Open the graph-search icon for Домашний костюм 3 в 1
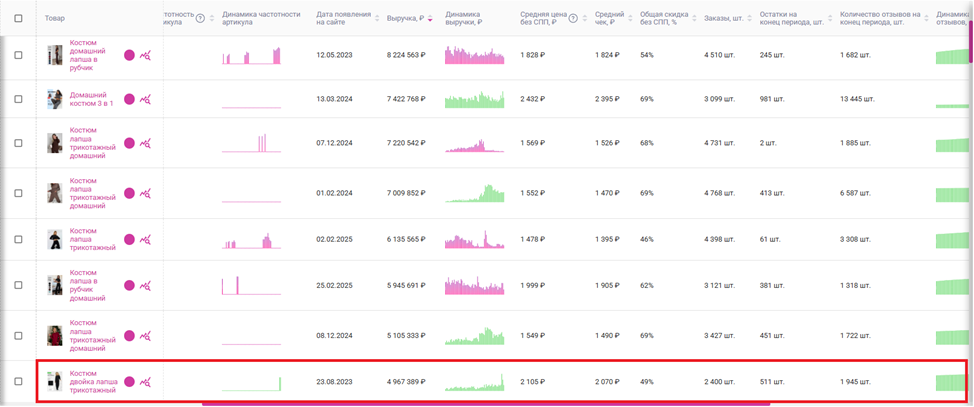 pos(145,99)
